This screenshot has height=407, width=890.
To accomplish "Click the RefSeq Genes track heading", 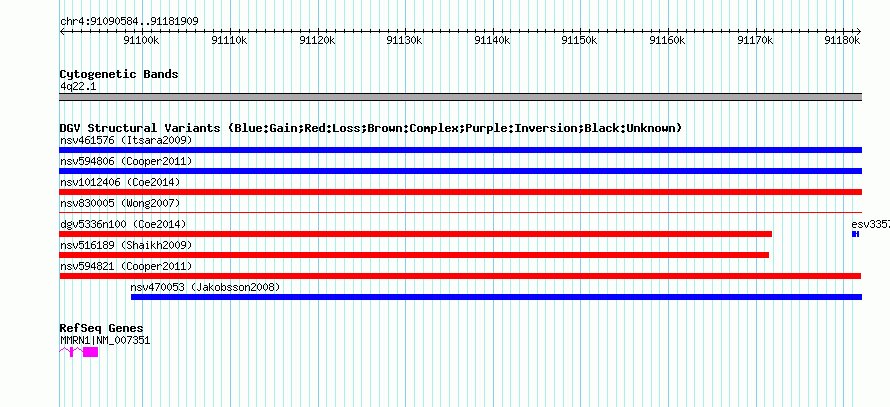I will tap(102, 328).
